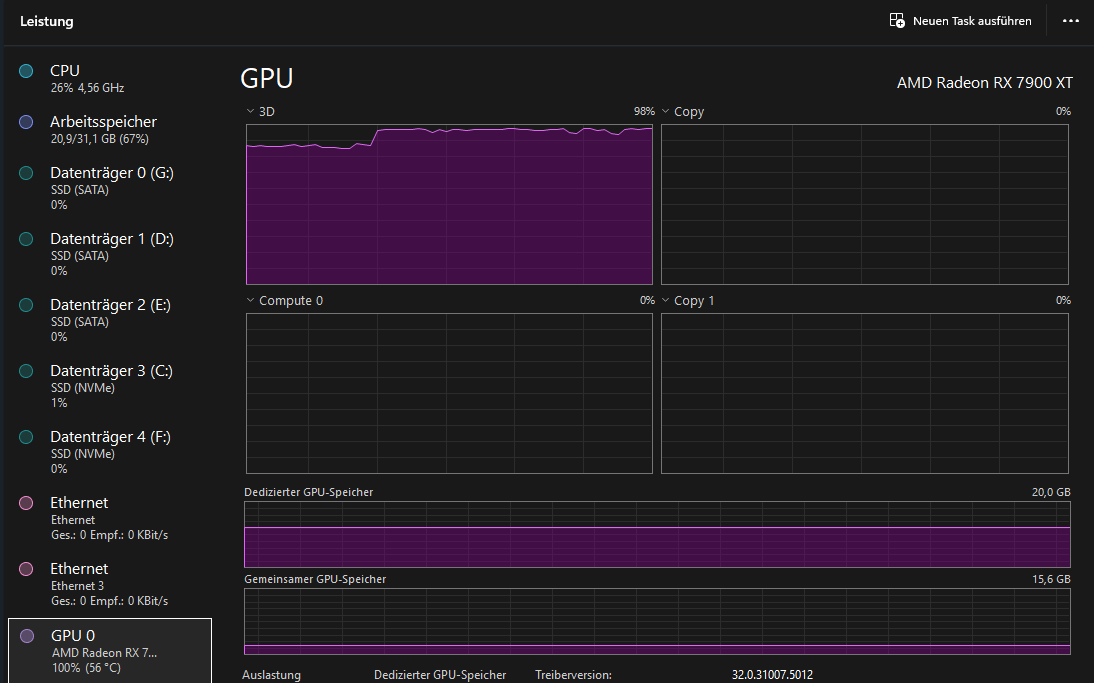1094x683 pixels.
Task: Click the Datenträger 2 (E:) circle icon
Action: 27,305
